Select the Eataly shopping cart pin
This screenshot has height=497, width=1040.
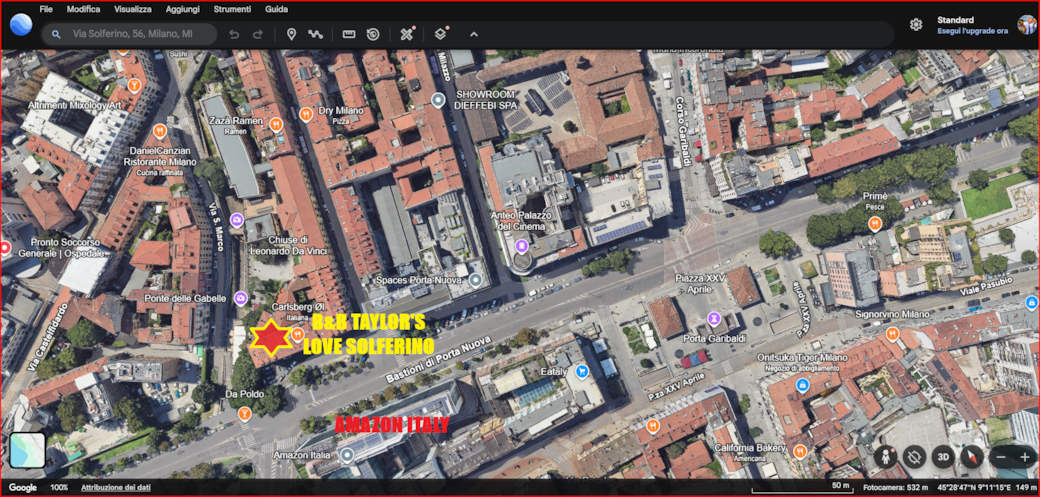coord(582,370)
